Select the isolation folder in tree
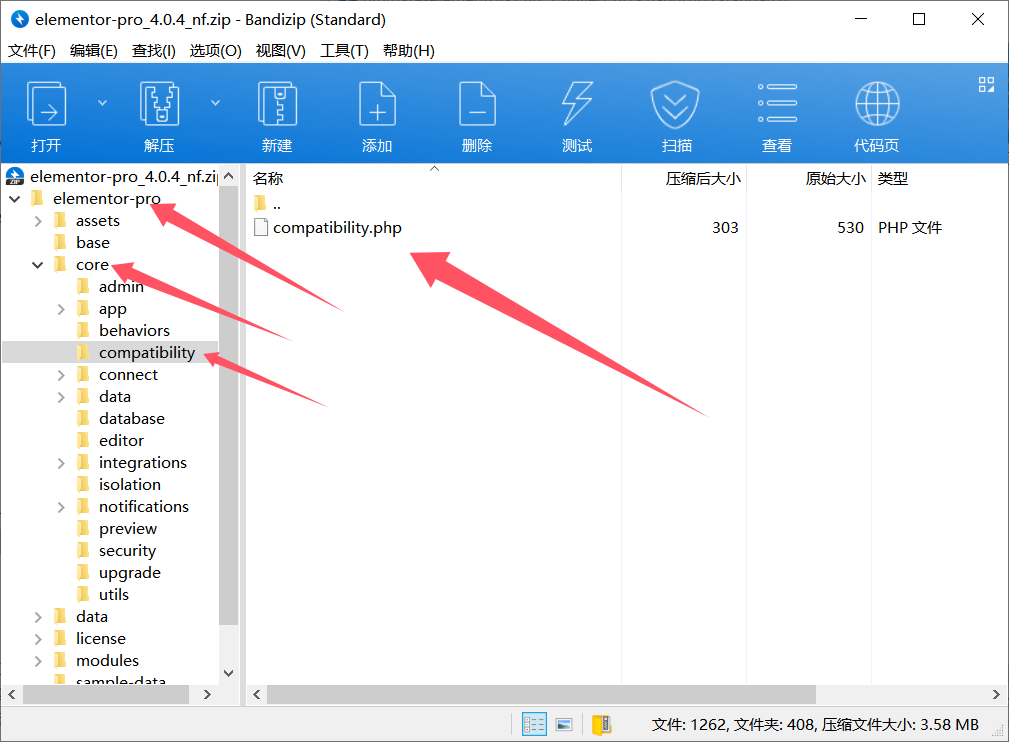The height and width of the screenshot is (742, 1009). tap(130, 485)
